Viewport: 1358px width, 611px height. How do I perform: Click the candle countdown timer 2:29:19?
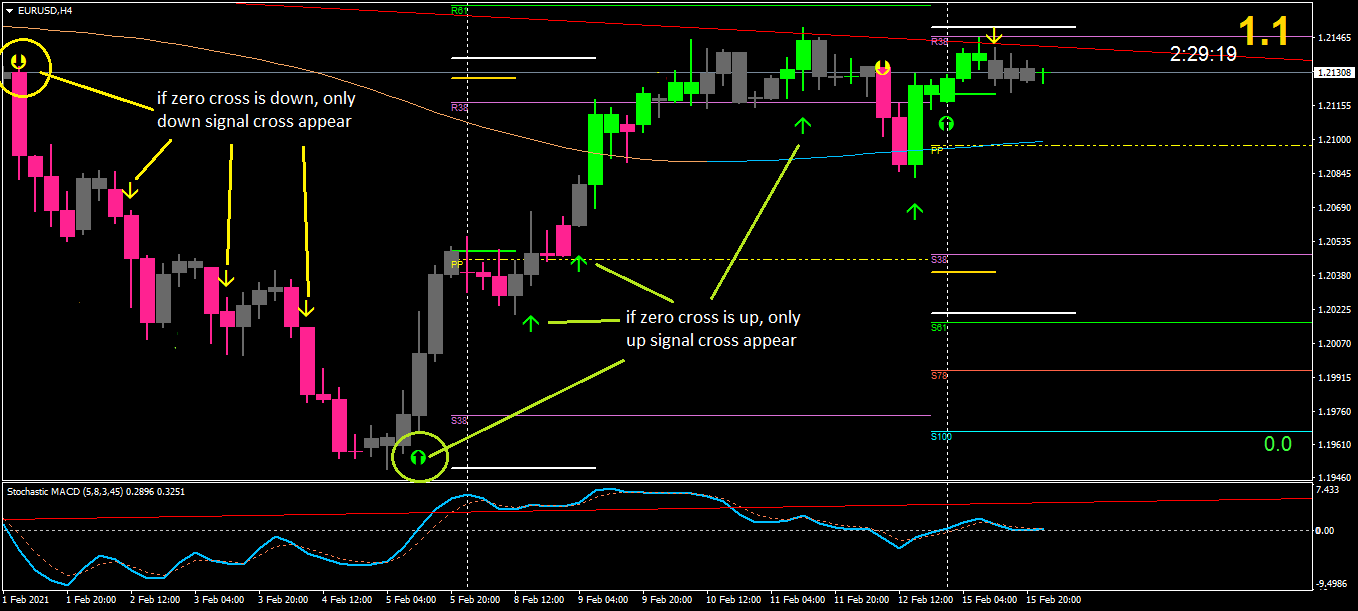click(x=1203, y=54)
